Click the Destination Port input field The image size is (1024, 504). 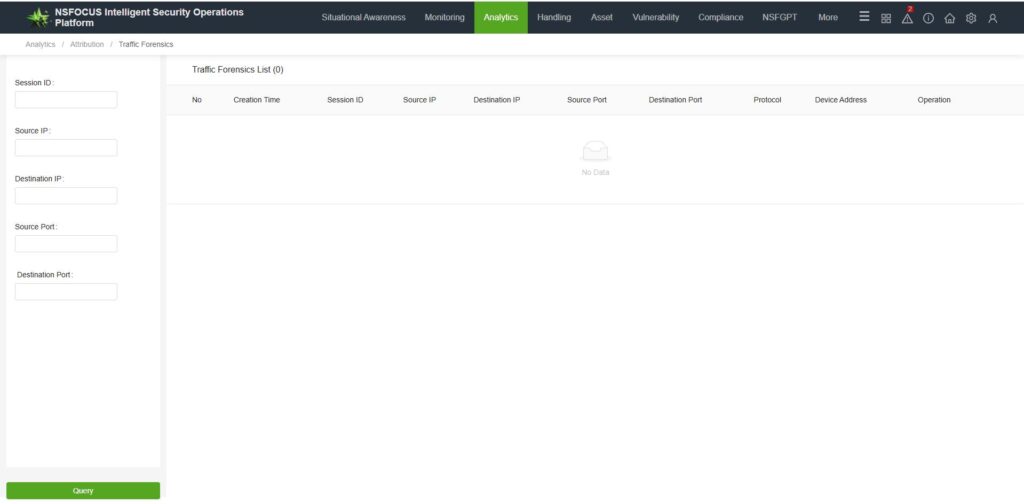pyautogui.click(x=66, y=292)
